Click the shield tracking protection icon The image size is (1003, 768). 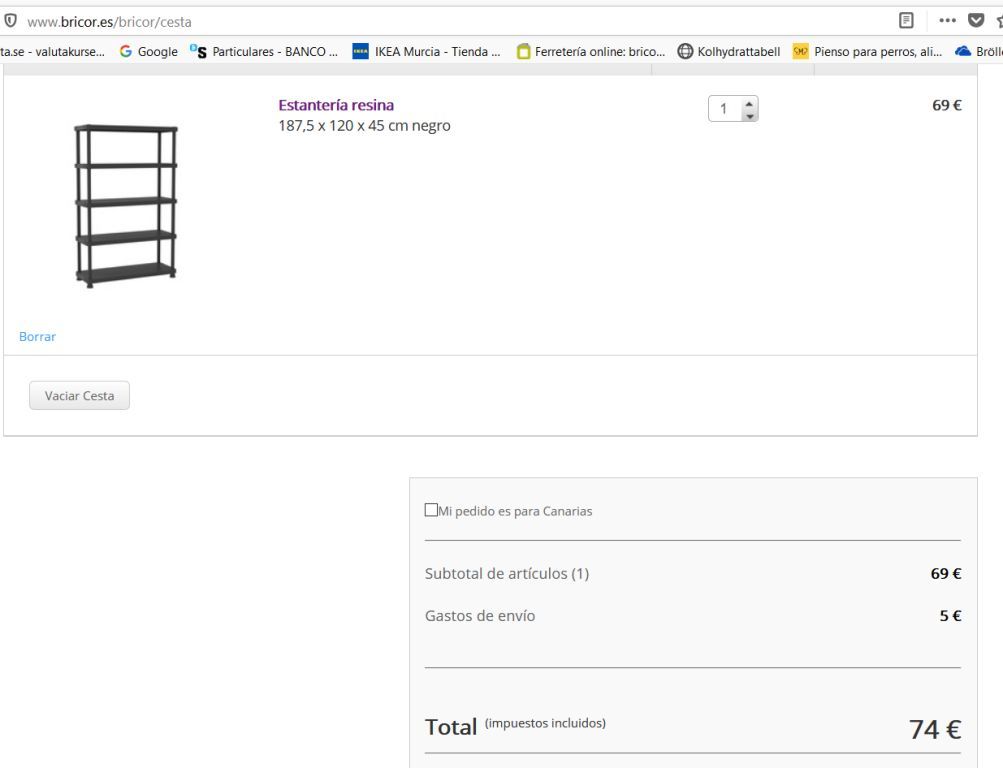click(x=10, y=20)
